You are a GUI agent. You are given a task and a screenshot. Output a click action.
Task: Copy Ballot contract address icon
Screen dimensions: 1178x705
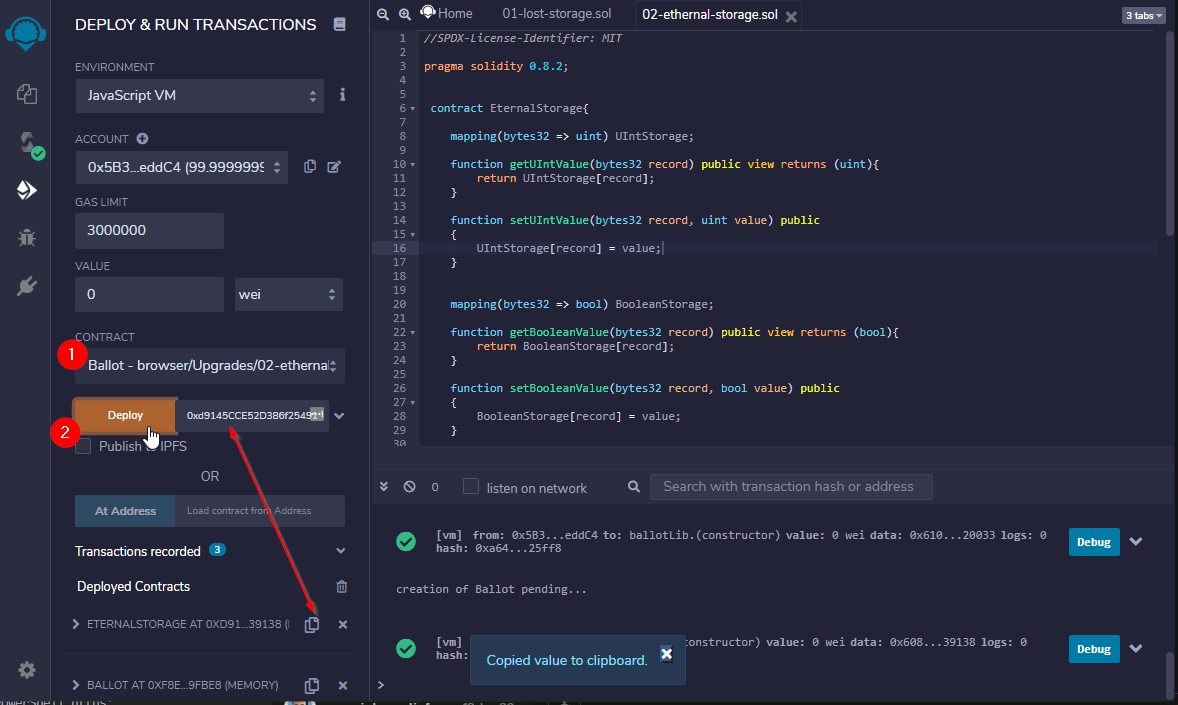[312, 685]
